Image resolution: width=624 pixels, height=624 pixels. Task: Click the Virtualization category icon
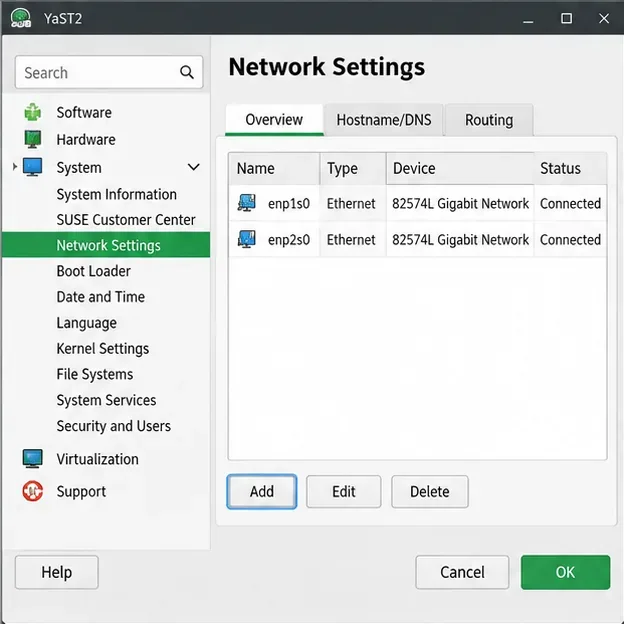pyautogui.click(x=33, y=459)
